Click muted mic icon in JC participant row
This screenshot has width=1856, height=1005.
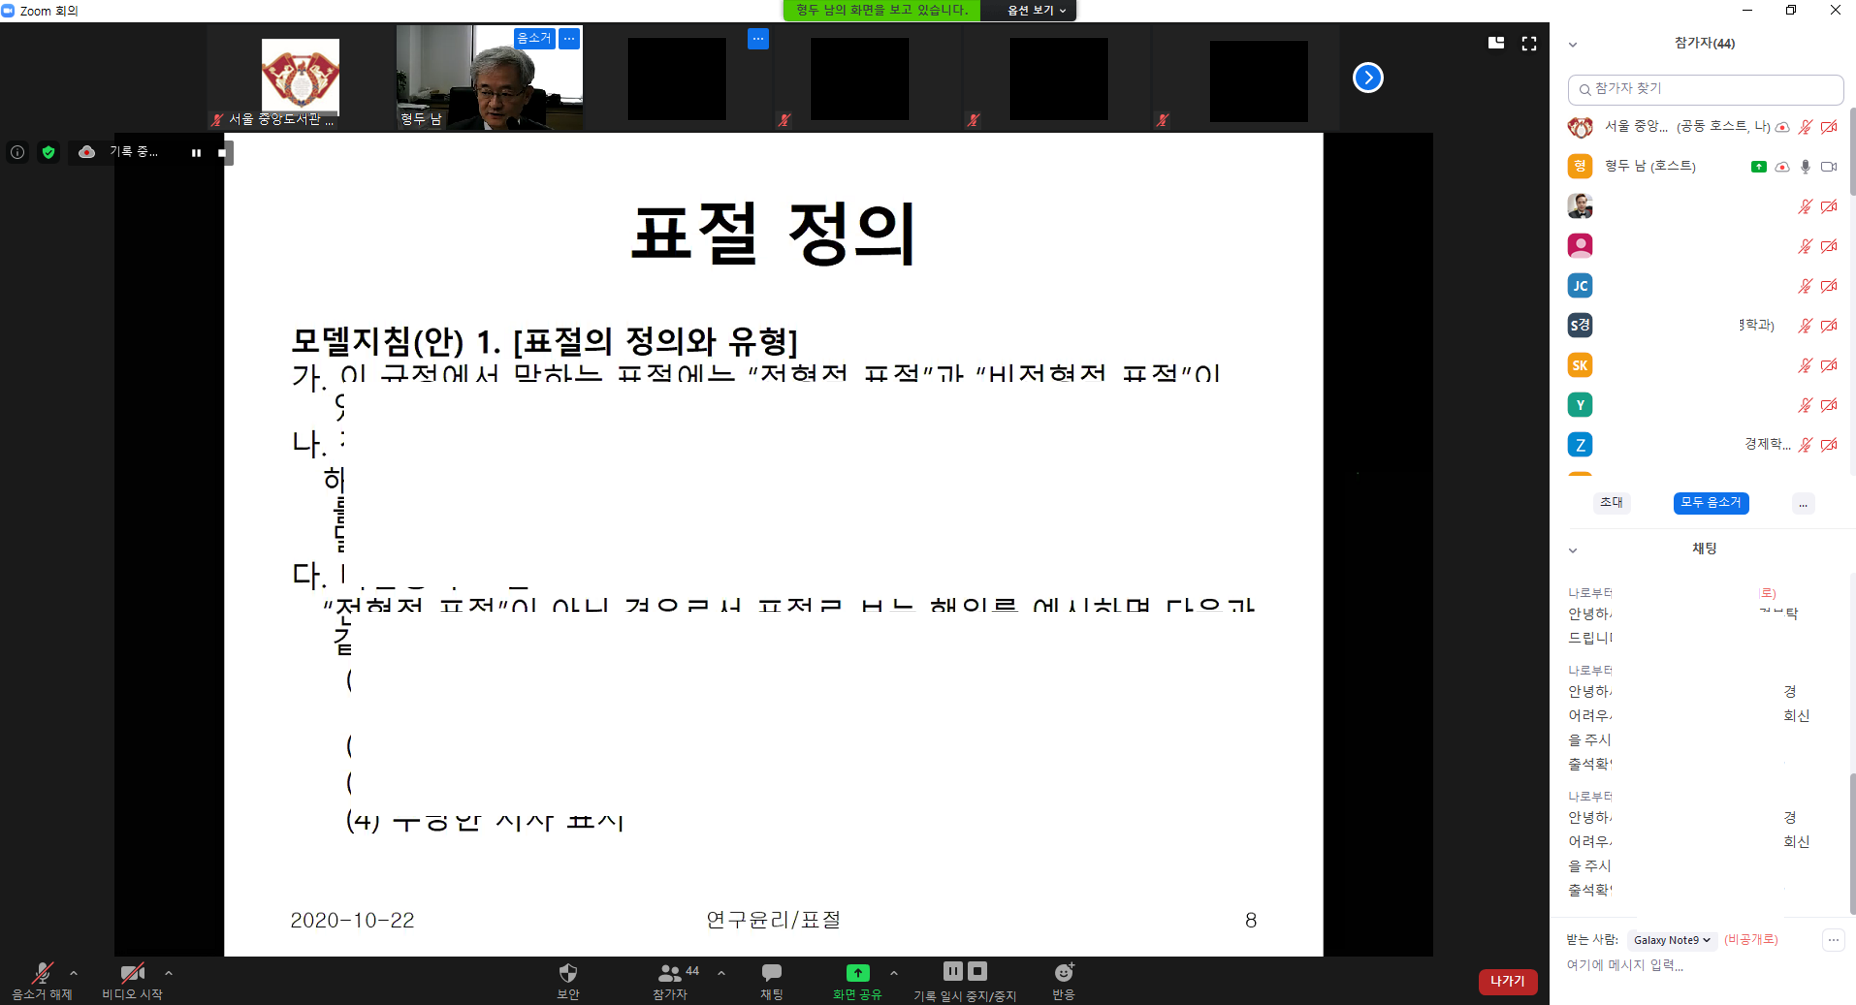click(1805, 286)
